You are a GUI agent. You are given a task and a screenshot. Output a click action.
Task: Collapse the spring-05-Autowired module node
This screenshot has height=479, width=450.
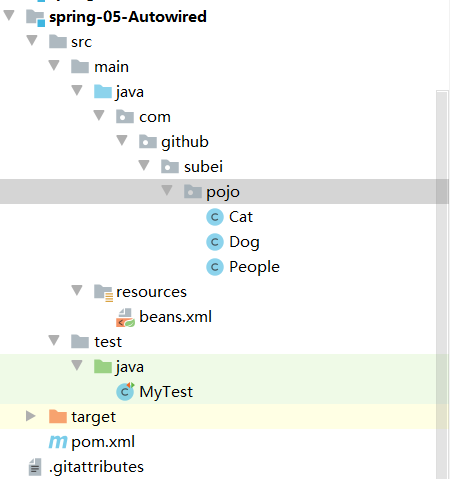(x=9, y=15)
